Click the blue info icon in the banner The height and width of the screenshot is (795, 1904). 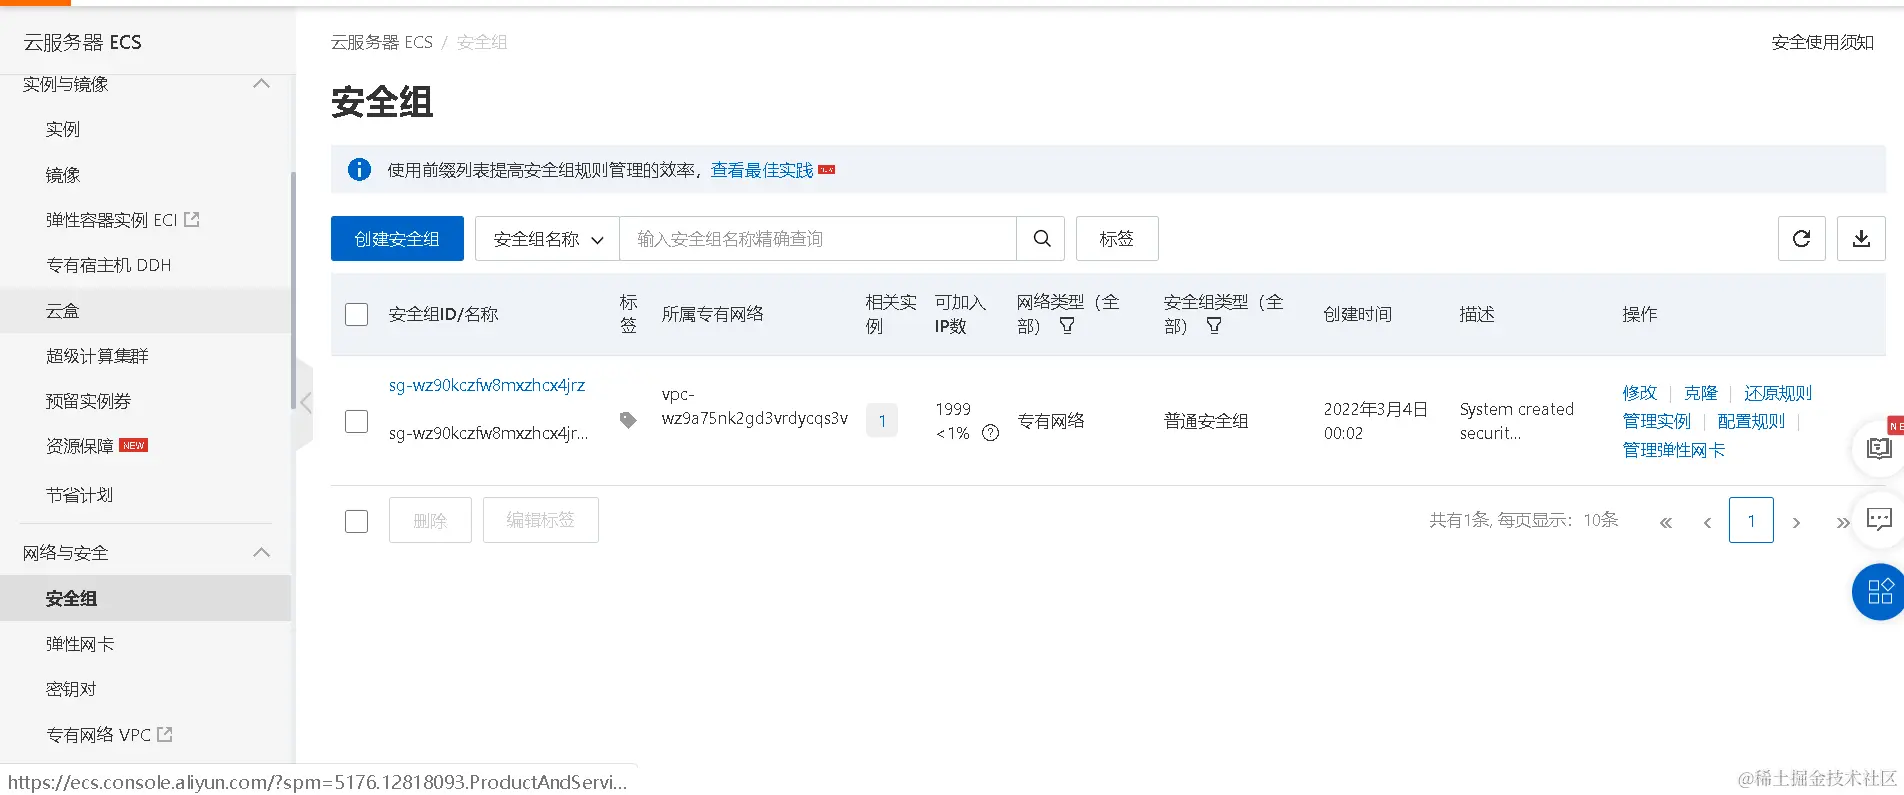(x=359, y=170)
